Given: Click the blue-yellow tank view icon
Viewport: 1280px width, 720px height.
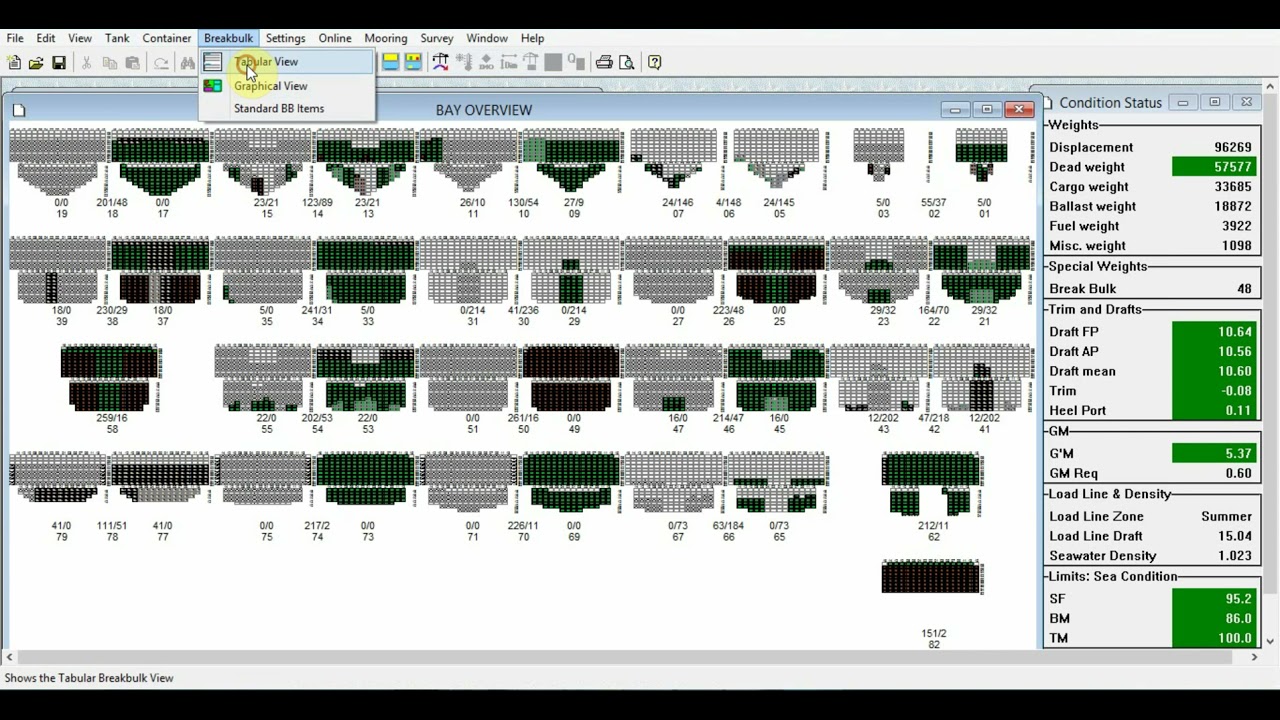Looking at the screenshot, I should point(390,62).
